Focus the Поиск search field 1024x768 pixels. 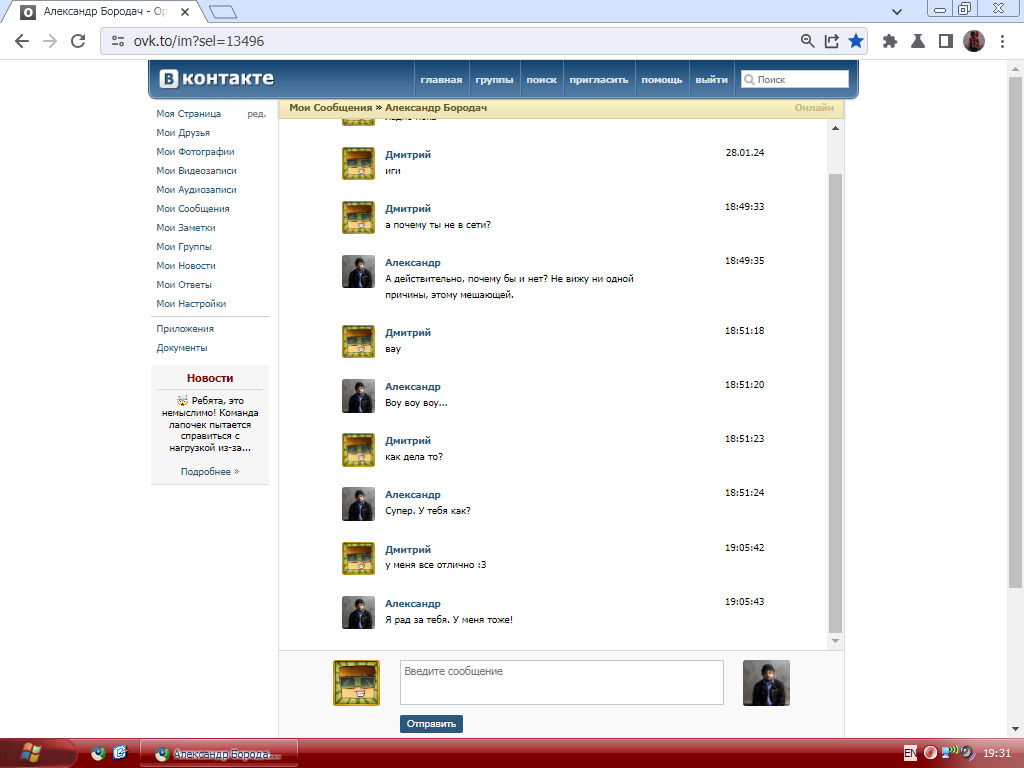(x=794, y=79)
